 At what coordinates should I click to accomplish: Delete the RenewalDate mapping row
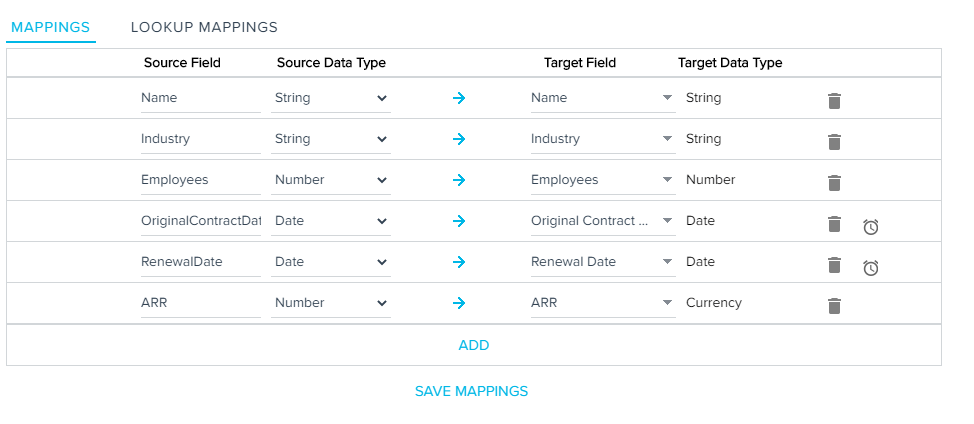834,264
